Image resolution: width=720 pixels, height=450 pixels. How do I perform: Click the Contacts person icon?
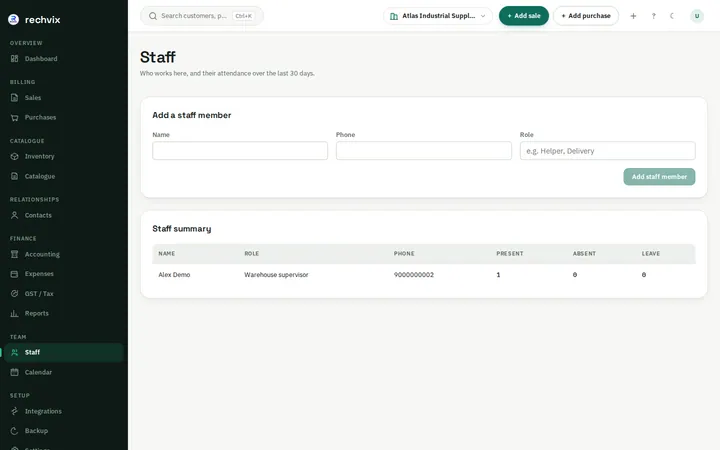click(15, 215)
